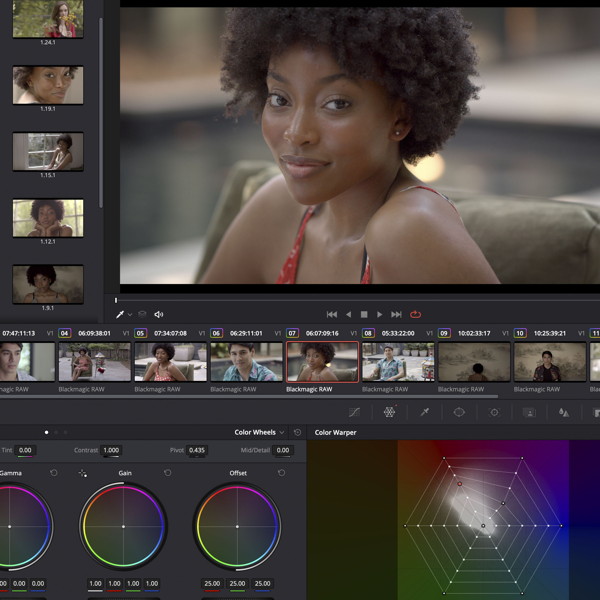
Task: Select clip 10 thumbnail in timeline
Action: click(550, 362)
